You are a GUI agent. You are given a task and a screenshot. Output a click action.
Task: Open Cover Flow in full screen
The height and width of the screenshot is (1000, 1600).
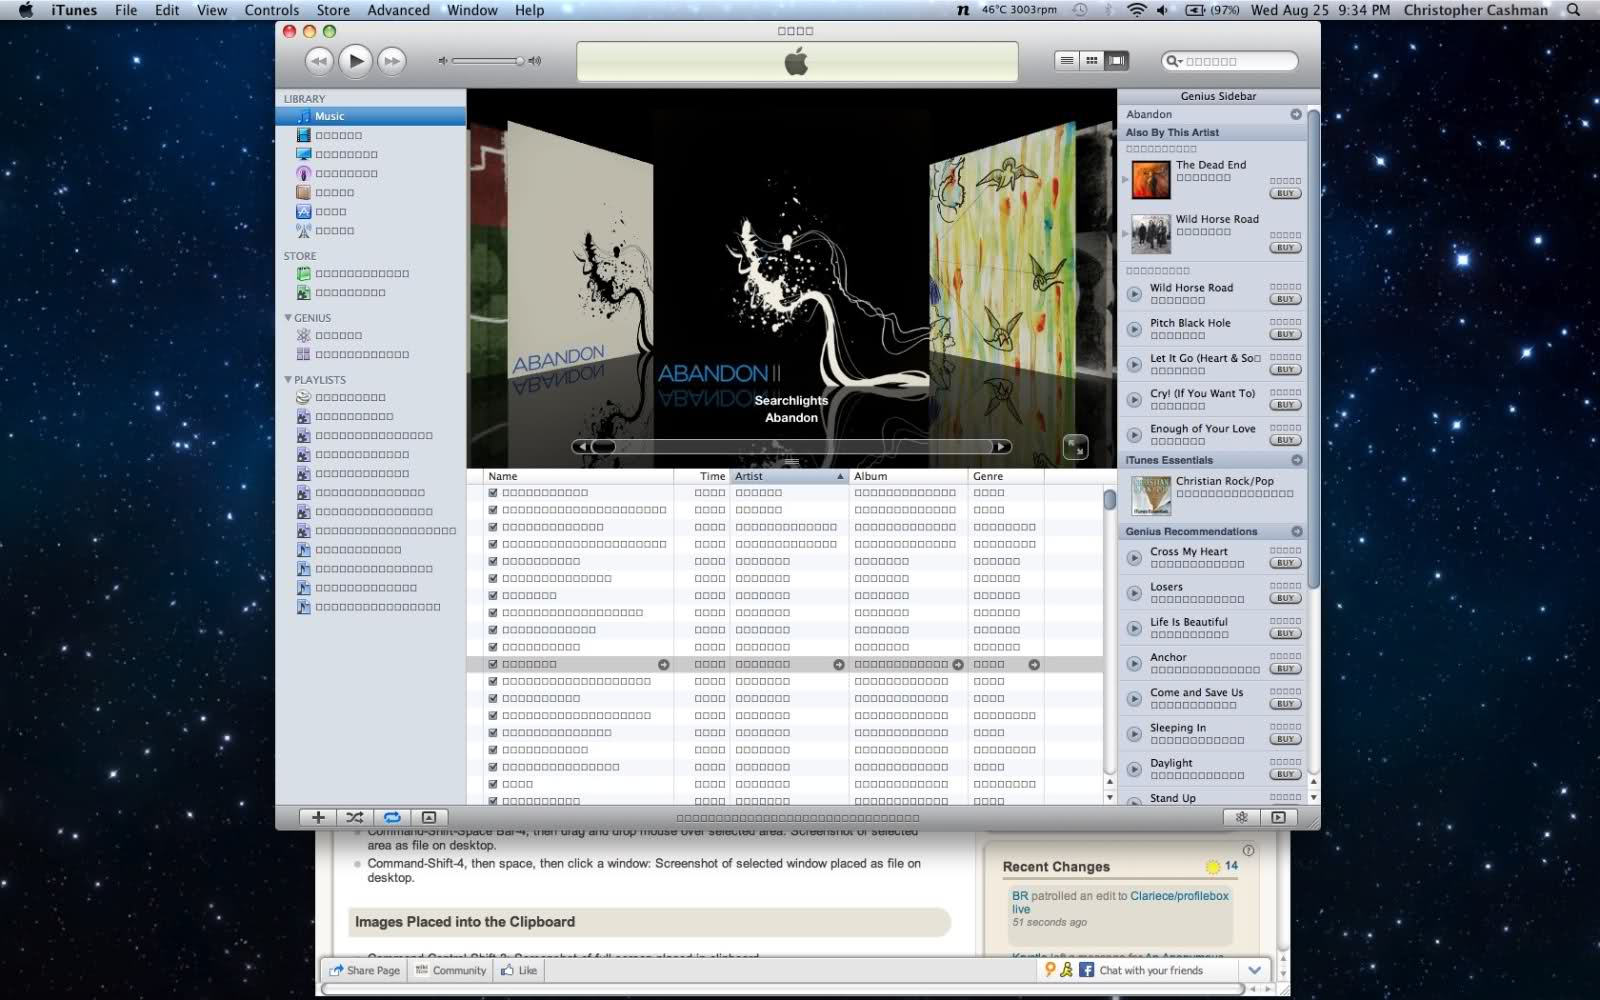coord(1075,447)
